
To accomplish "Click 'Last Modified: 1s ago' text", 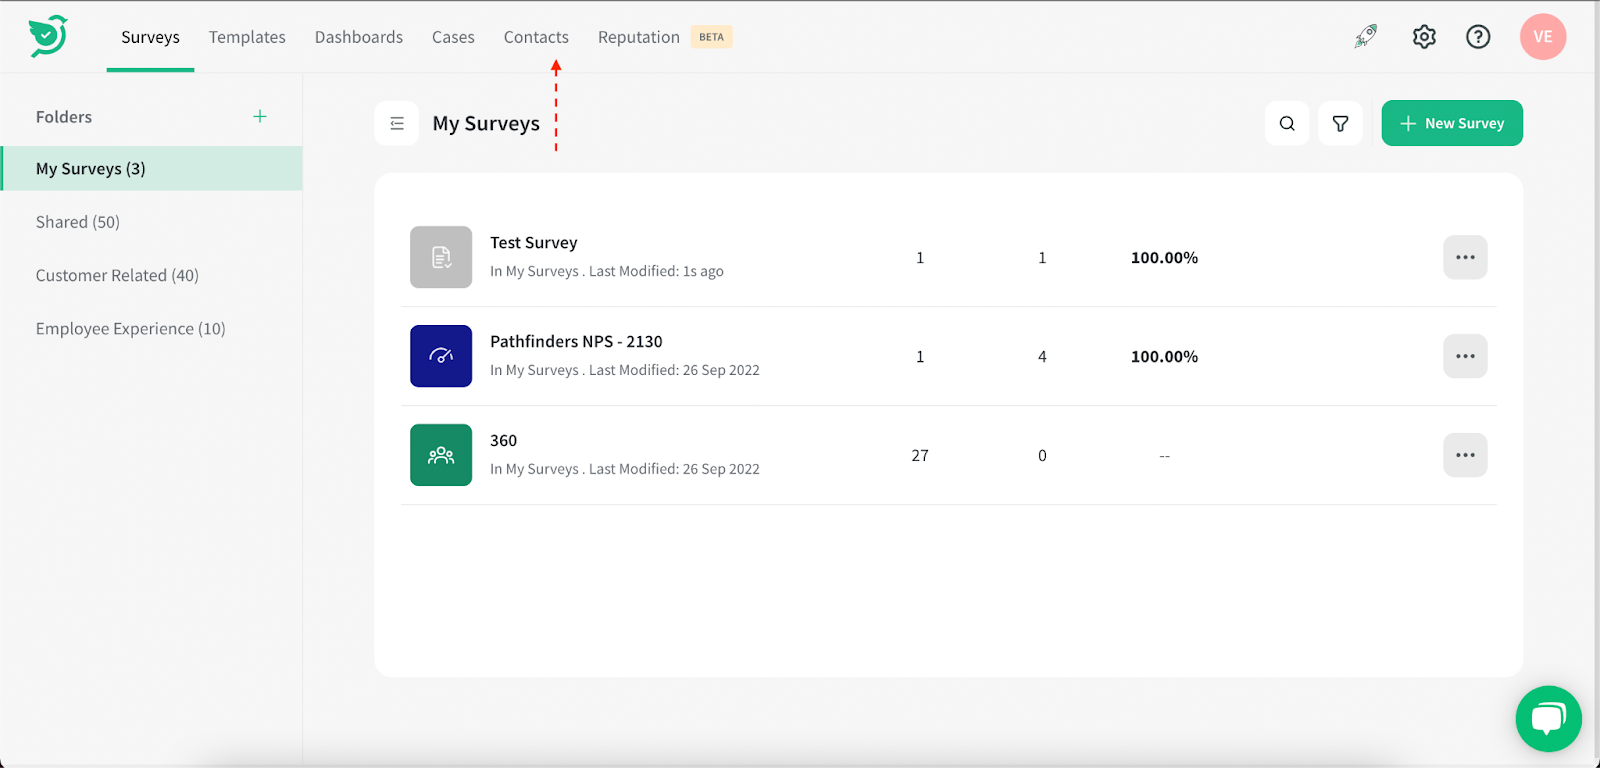I will pyautogui.click(x=656, y=271).
